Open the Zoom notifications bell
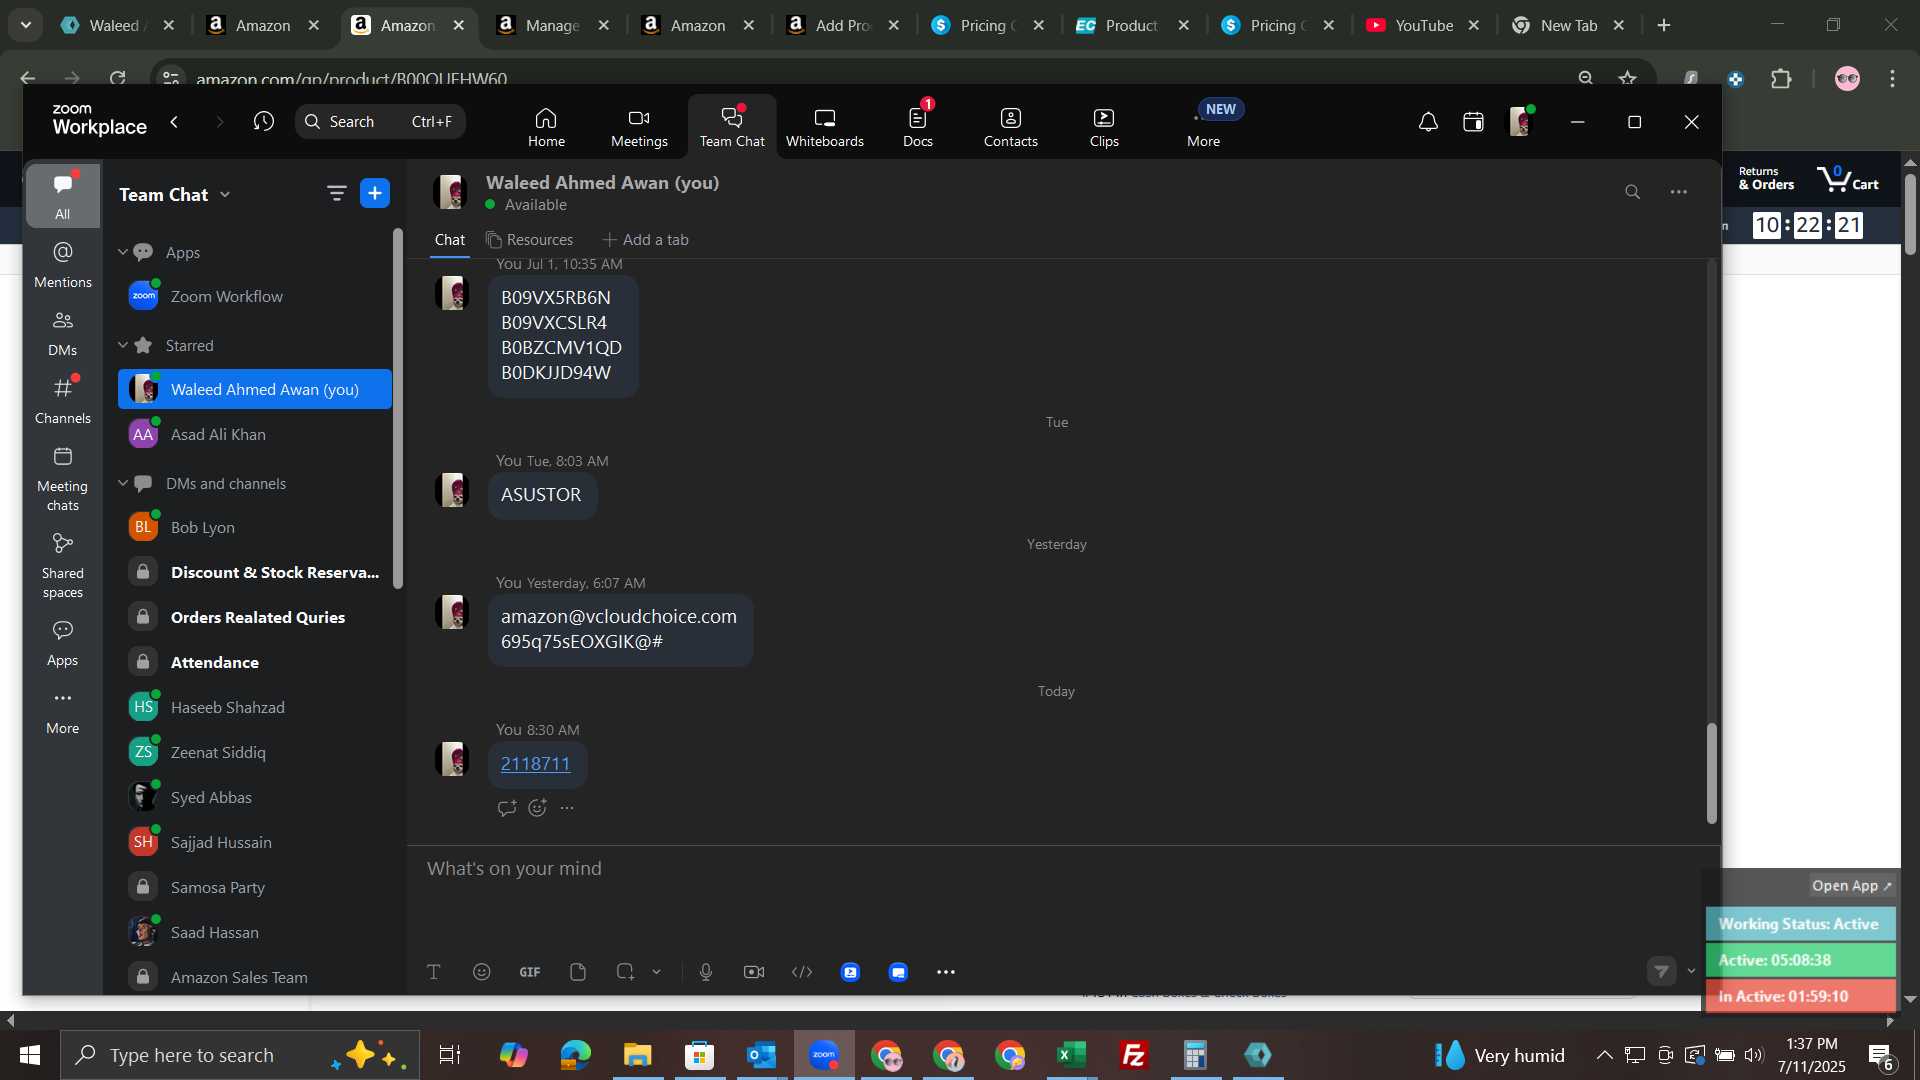This screenshot has height=1080, width=1920. [1428, 122]
